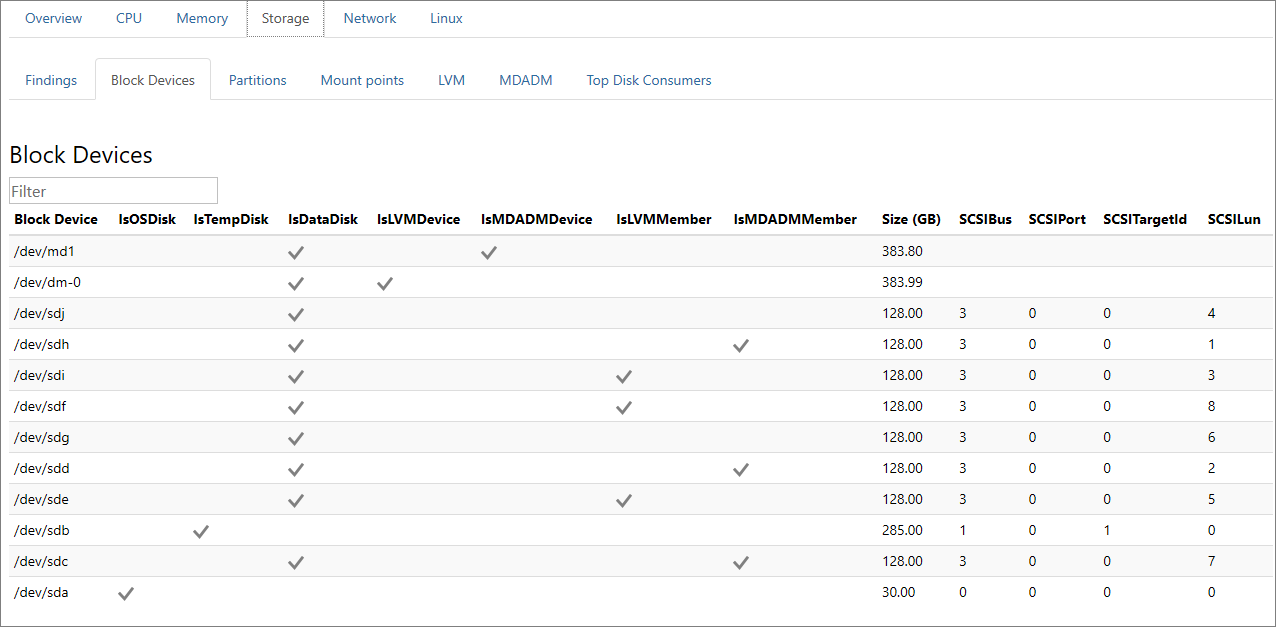Screen dimensions: 1276x627
Task: Switch to the Partitions sub-tab
Action: coord(257,79)
